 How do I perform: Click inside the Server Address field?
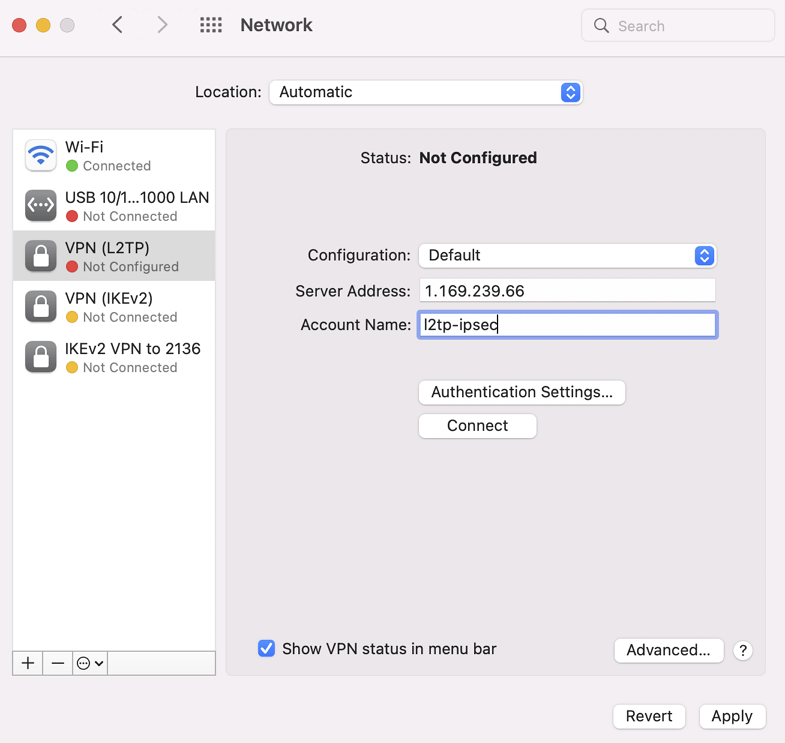567,291
